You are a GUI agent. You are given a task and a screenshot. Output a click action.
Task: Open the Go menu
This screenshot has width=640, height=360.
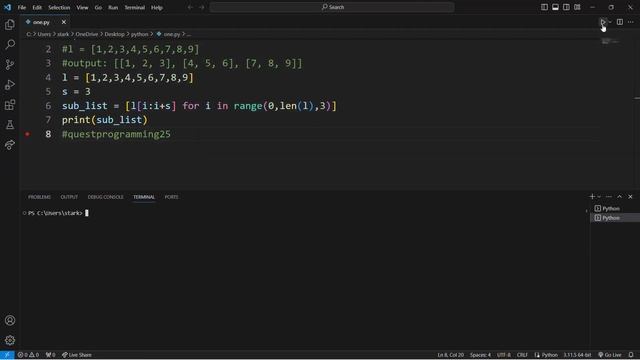point(98,7)
